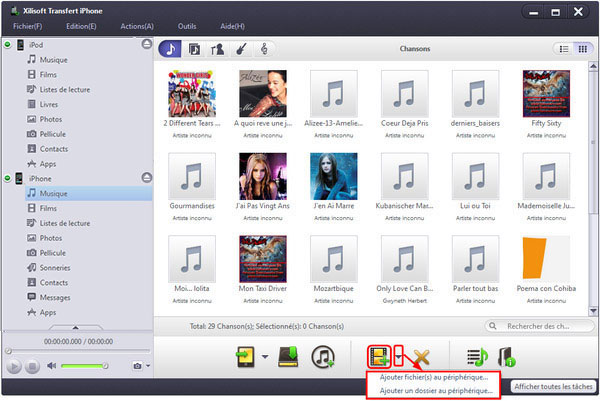This screenshot has width=600, height=401.
Task: Open the Outils menu
Action: pyautogui.click(x=187, y=26)
